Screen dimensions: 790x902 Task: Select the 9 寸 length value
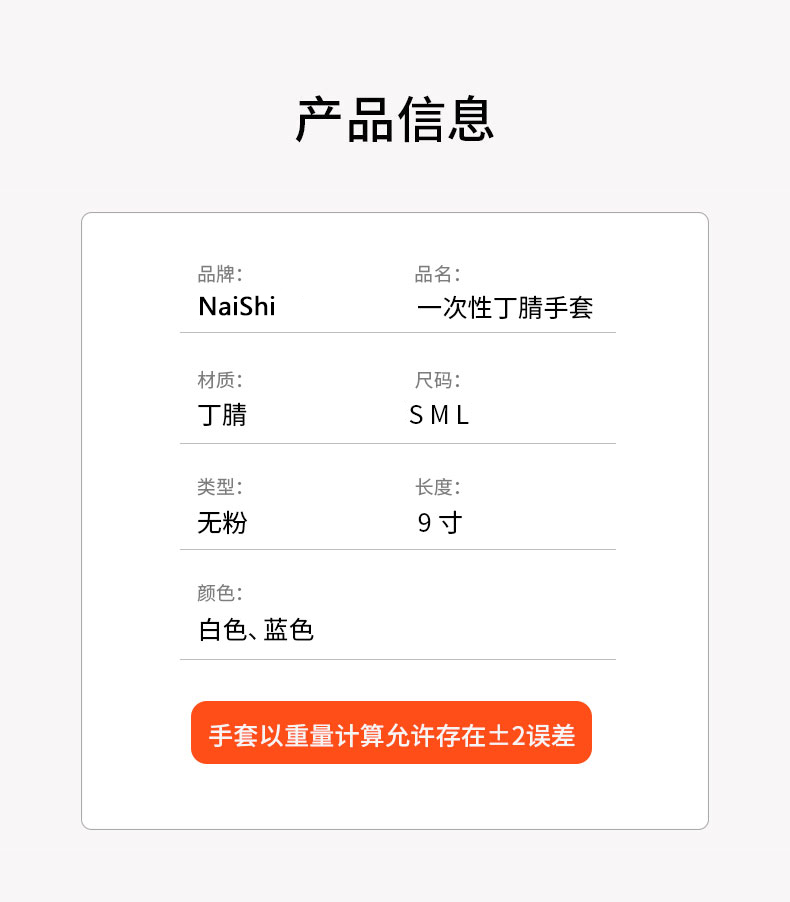tap(440, 523)
